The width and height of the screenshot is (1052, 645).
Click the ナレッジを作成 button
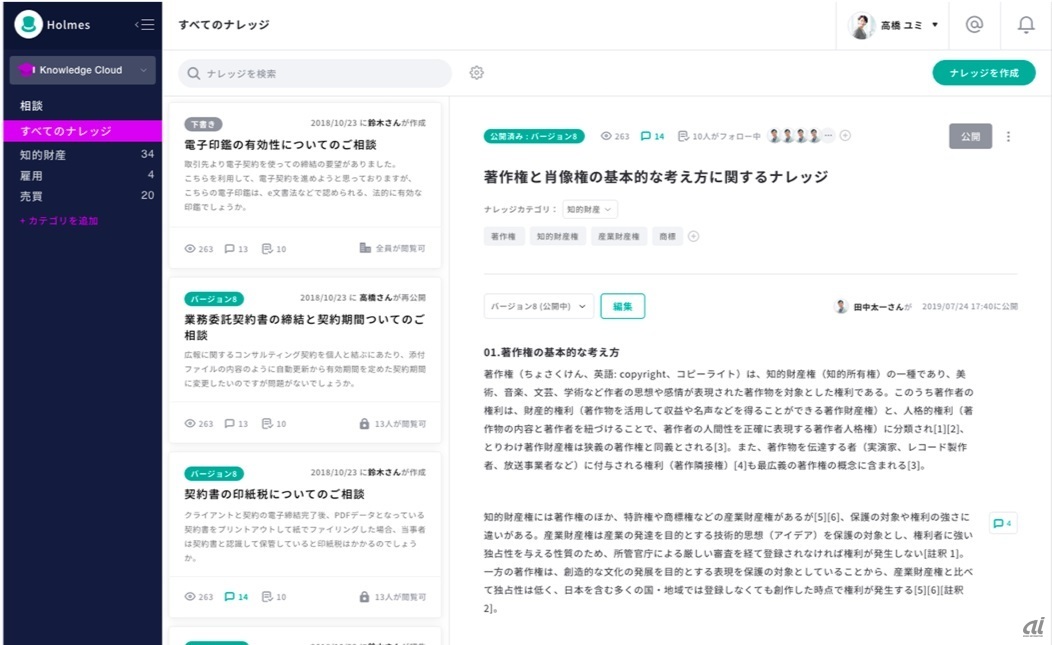[x=984, y=72]
